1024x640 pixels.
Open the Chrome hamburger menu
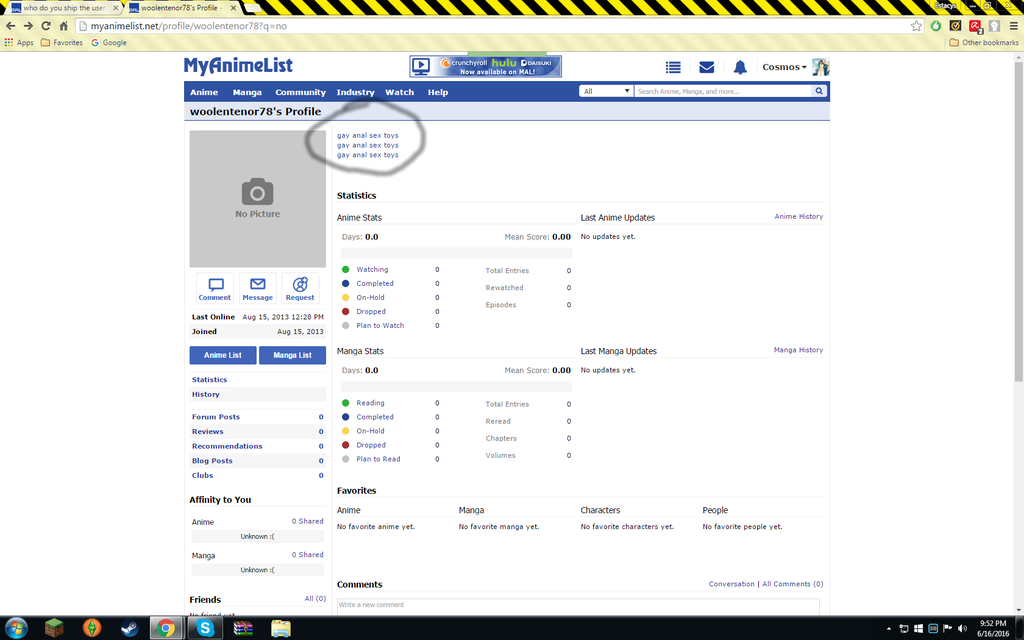coord(1013,26)
